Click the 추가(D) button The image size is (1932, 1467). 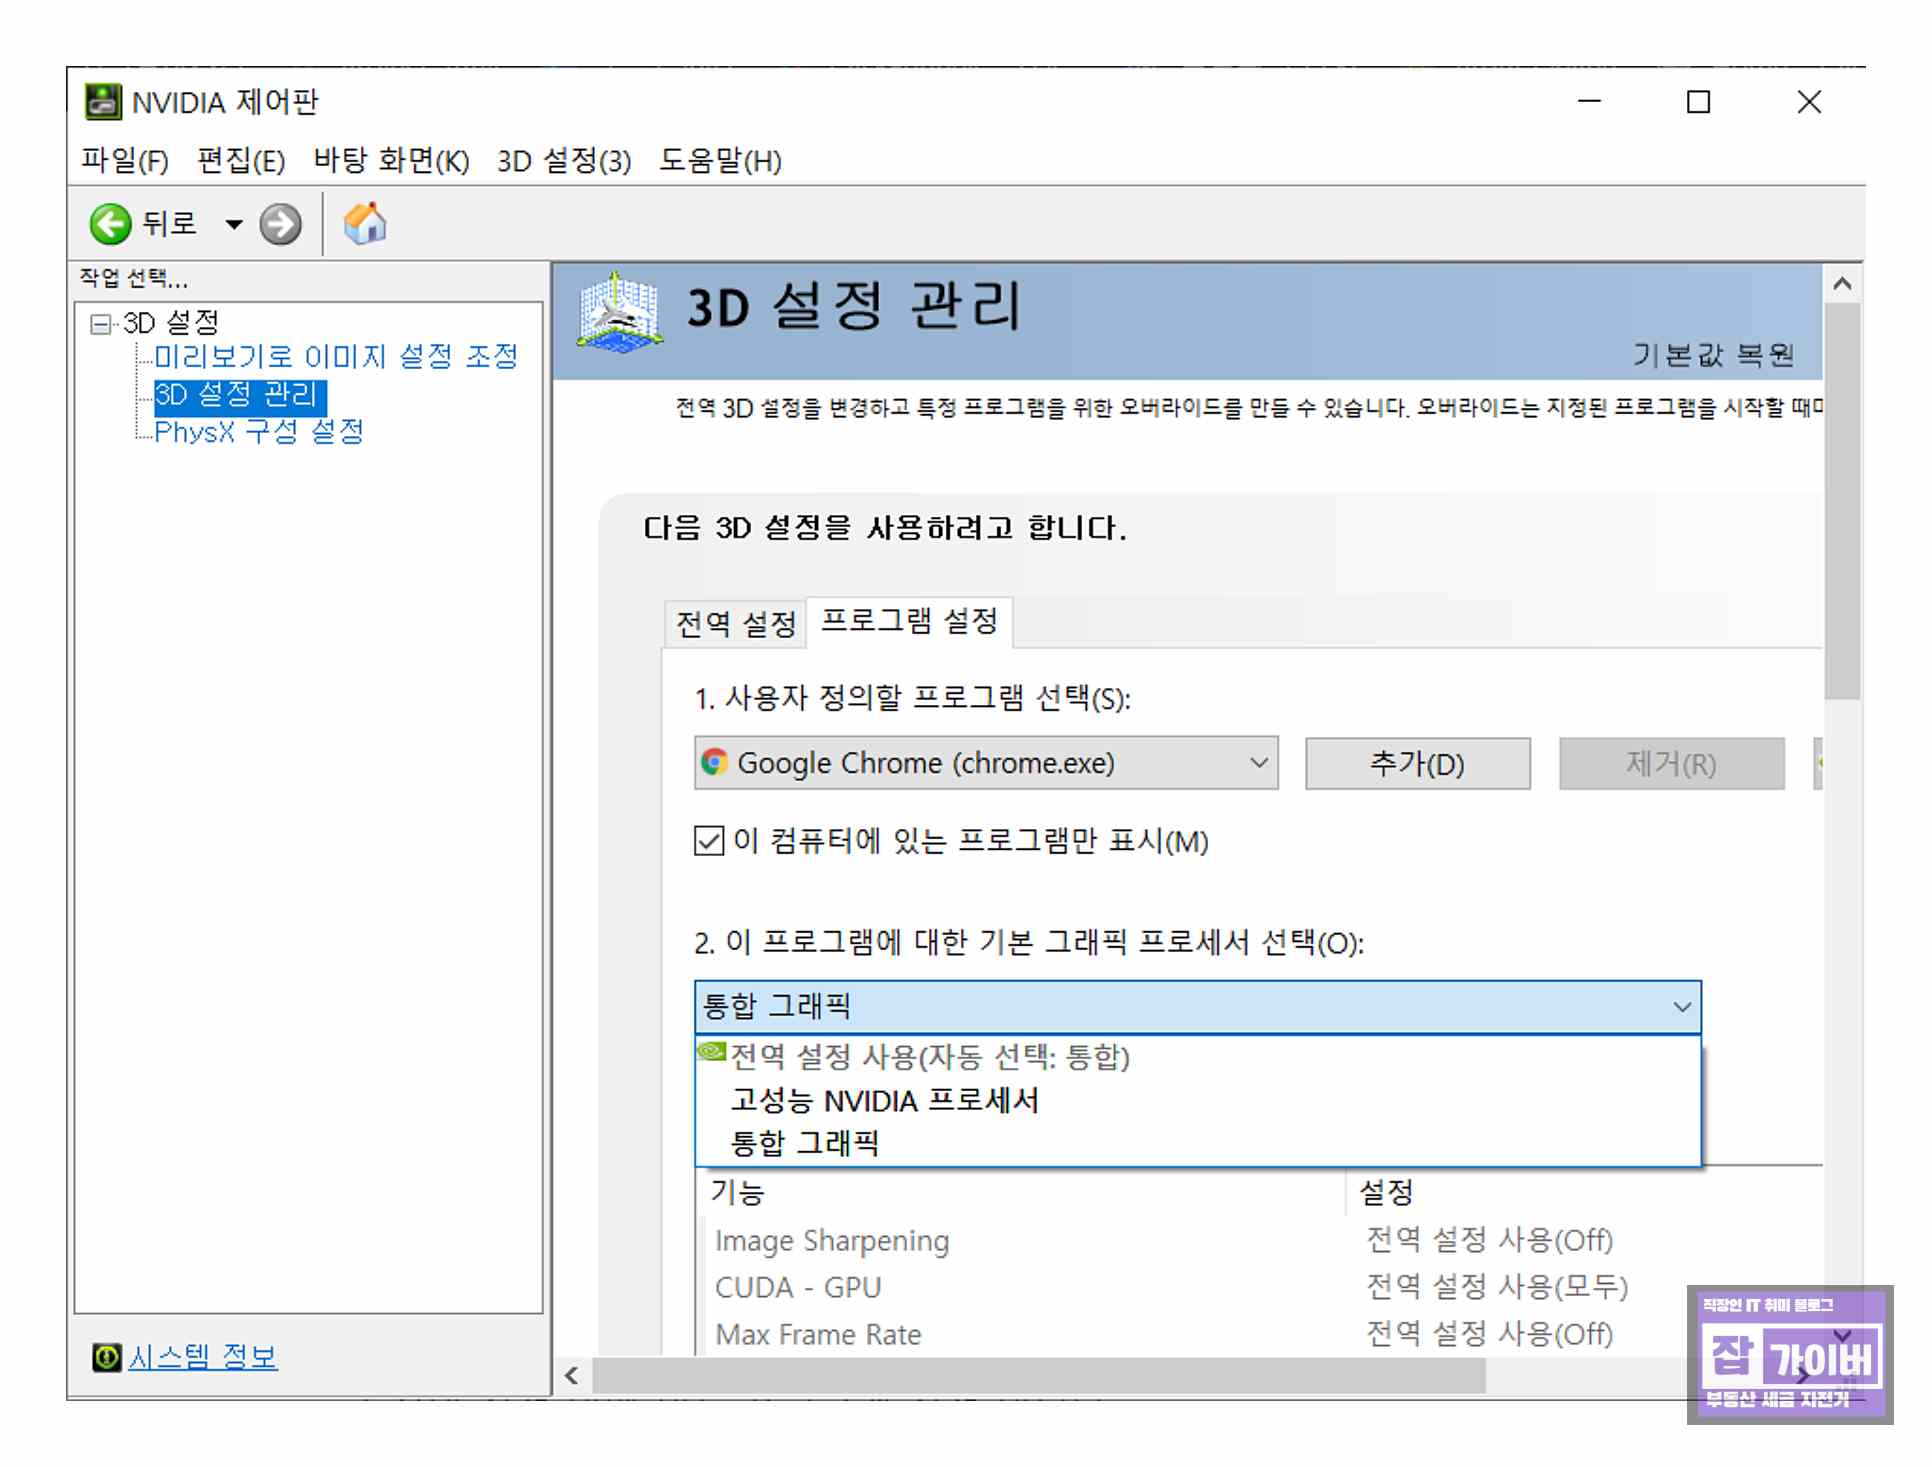point(1416,764)
